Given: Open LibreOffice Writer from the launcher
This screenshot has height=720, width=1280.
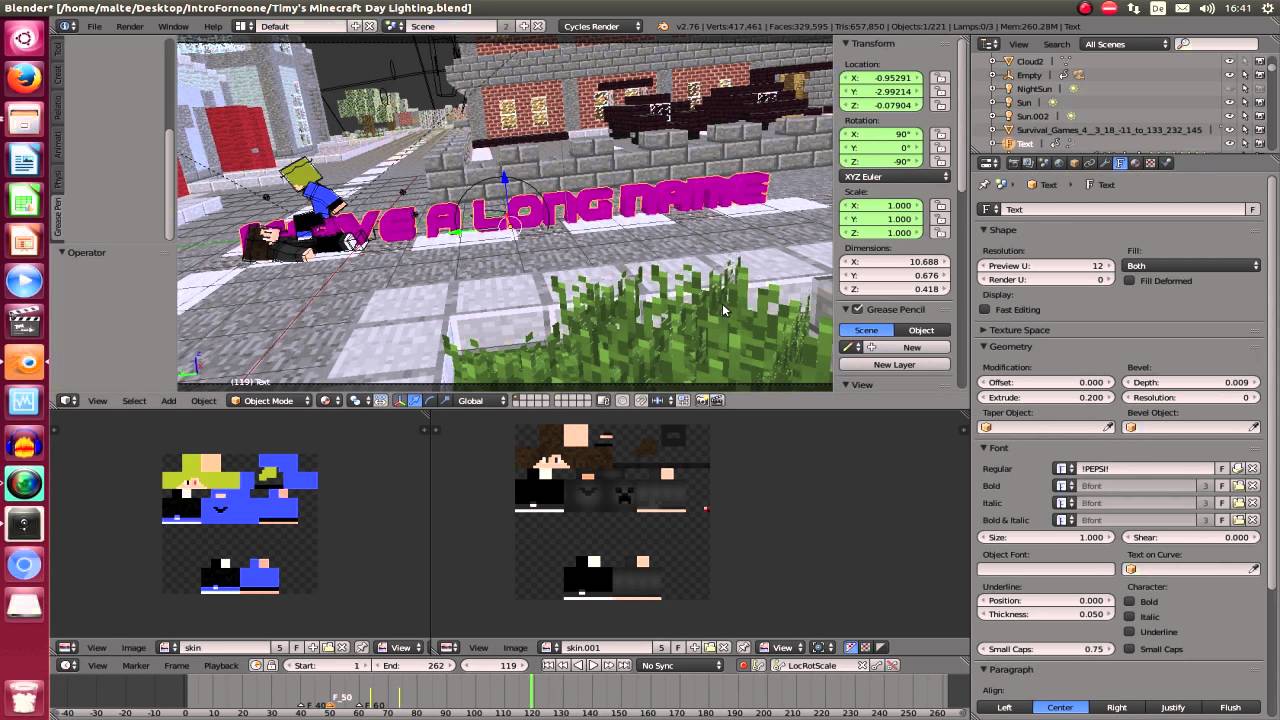Looking at the screenshot, I should click(24, 160).
